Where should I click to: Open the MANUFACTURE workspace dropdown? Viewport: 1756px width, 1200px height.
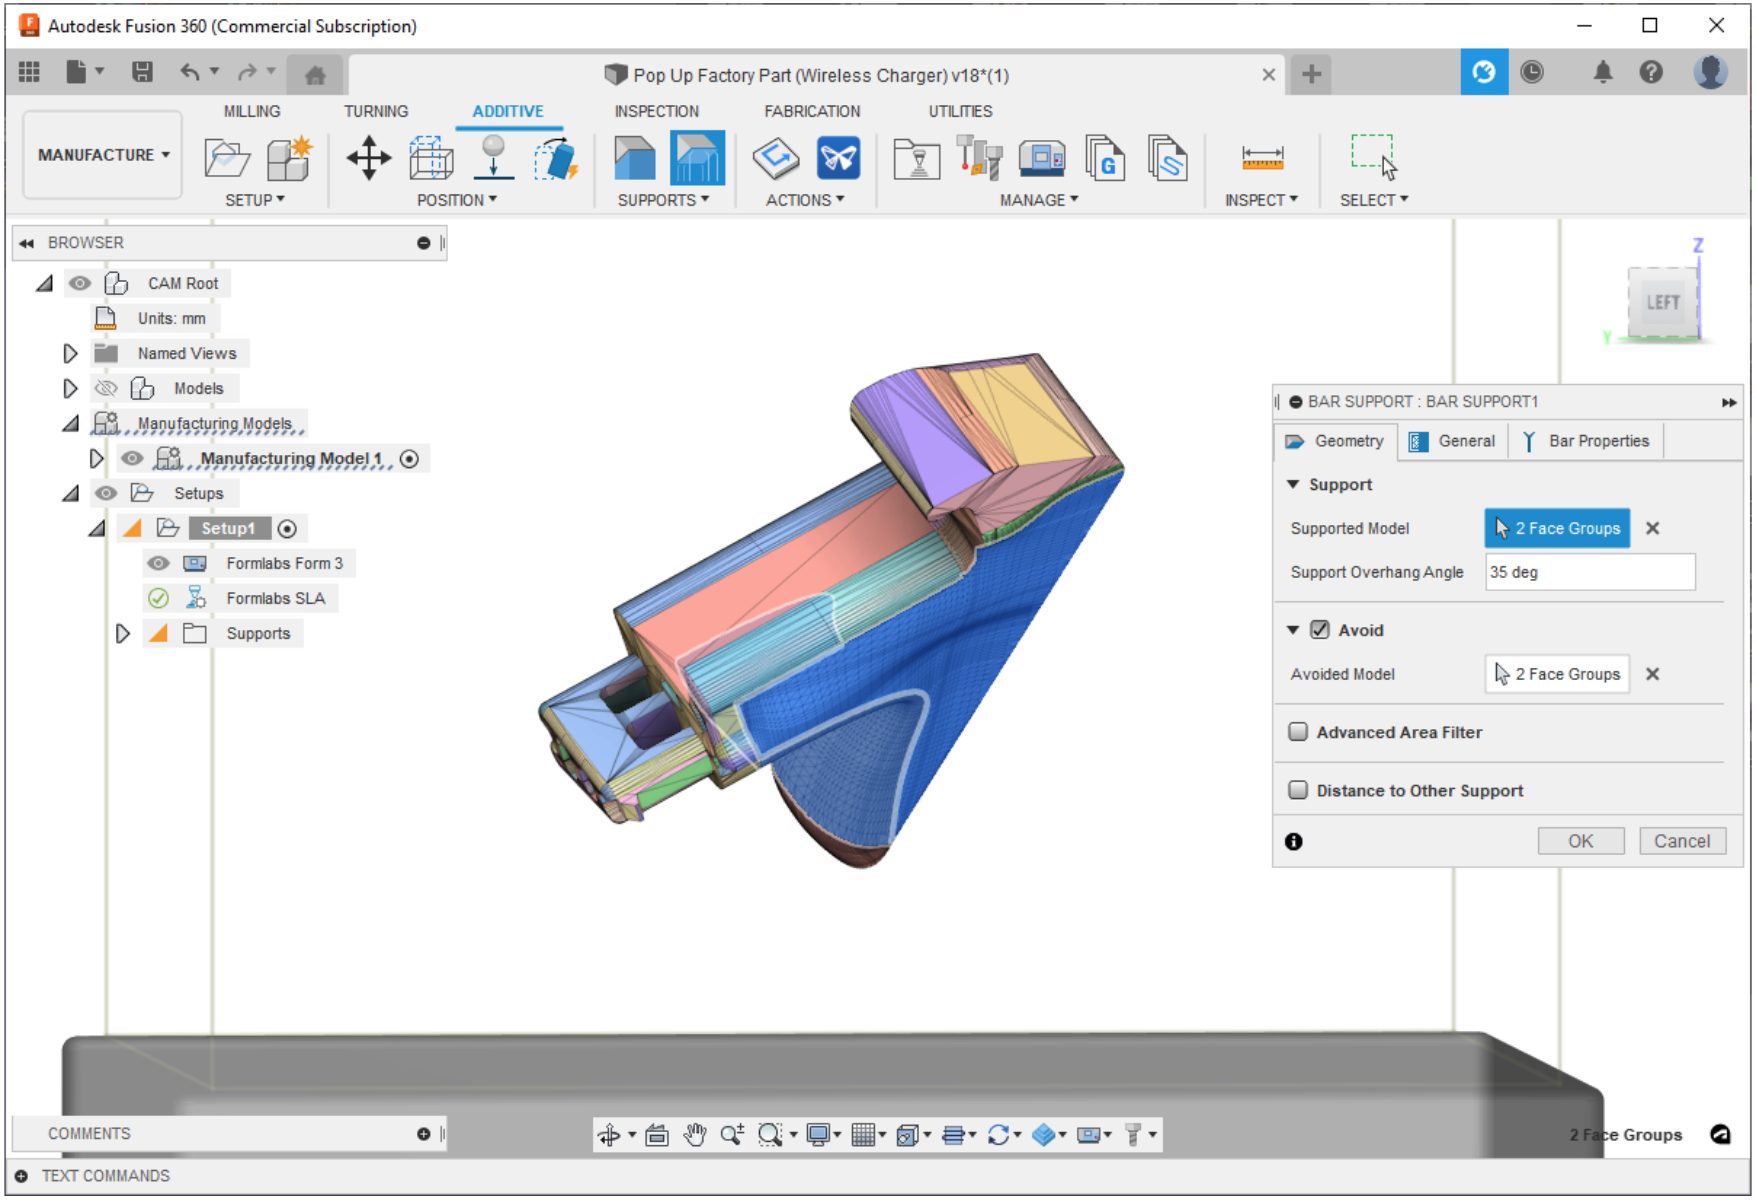click(103, 155)
